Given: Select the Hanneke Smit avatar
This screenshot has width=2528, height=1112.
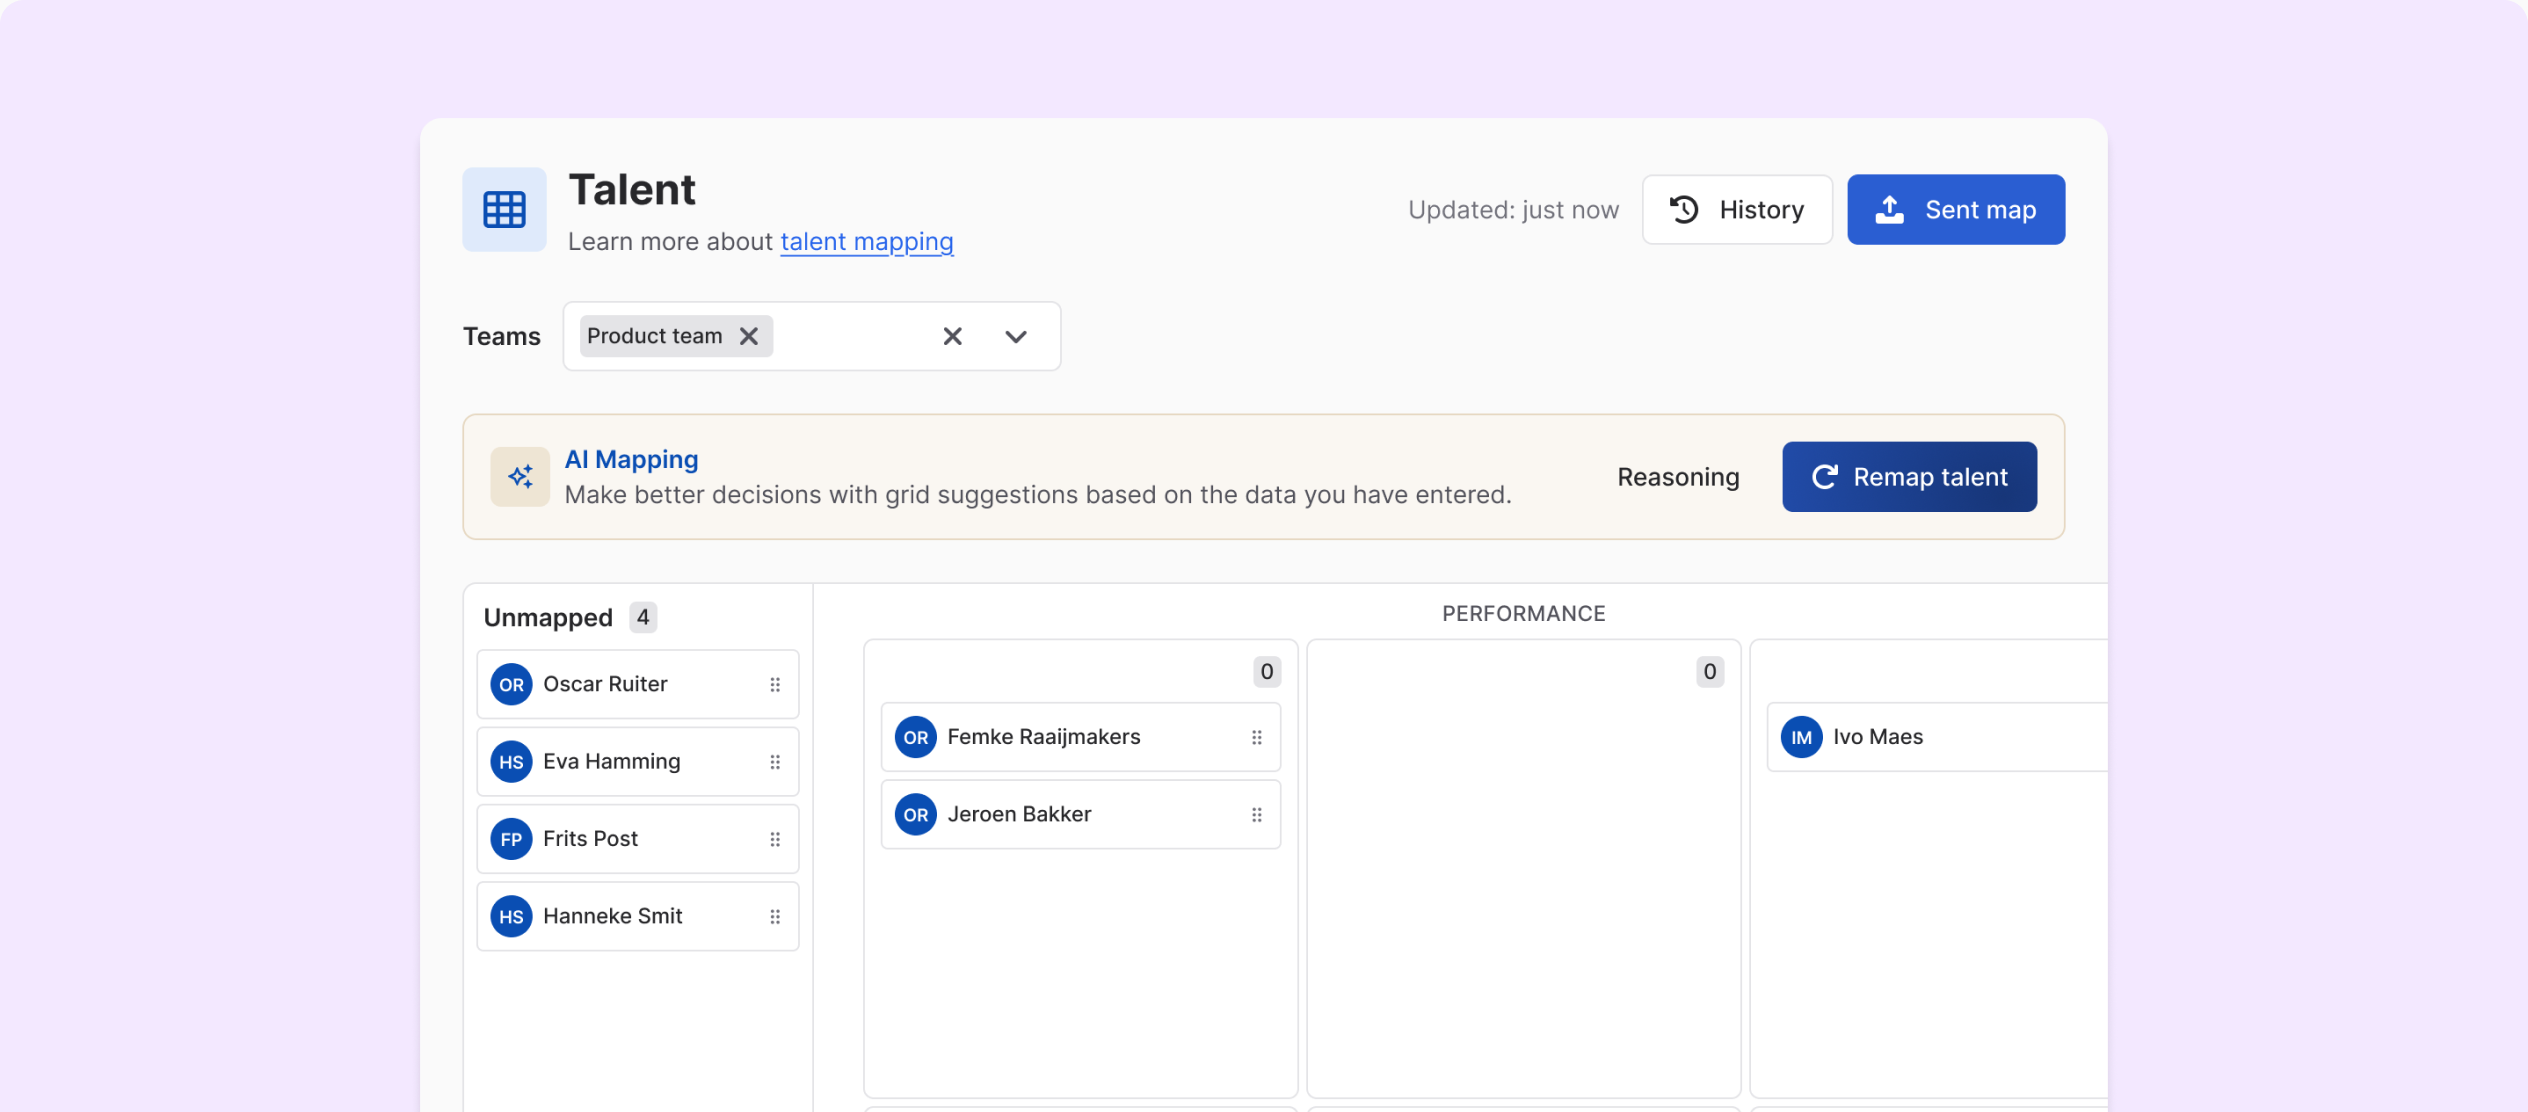Looking at the screenshot, I should (x=511, y=917).
